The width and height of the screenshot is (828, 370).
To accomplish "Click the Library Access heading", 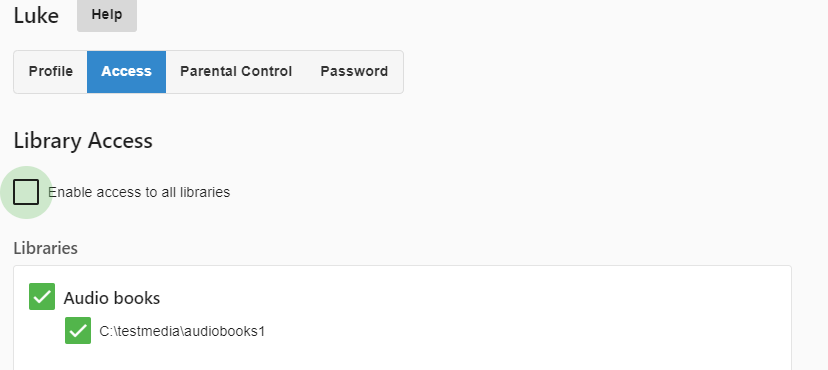I will coord(83,141).
